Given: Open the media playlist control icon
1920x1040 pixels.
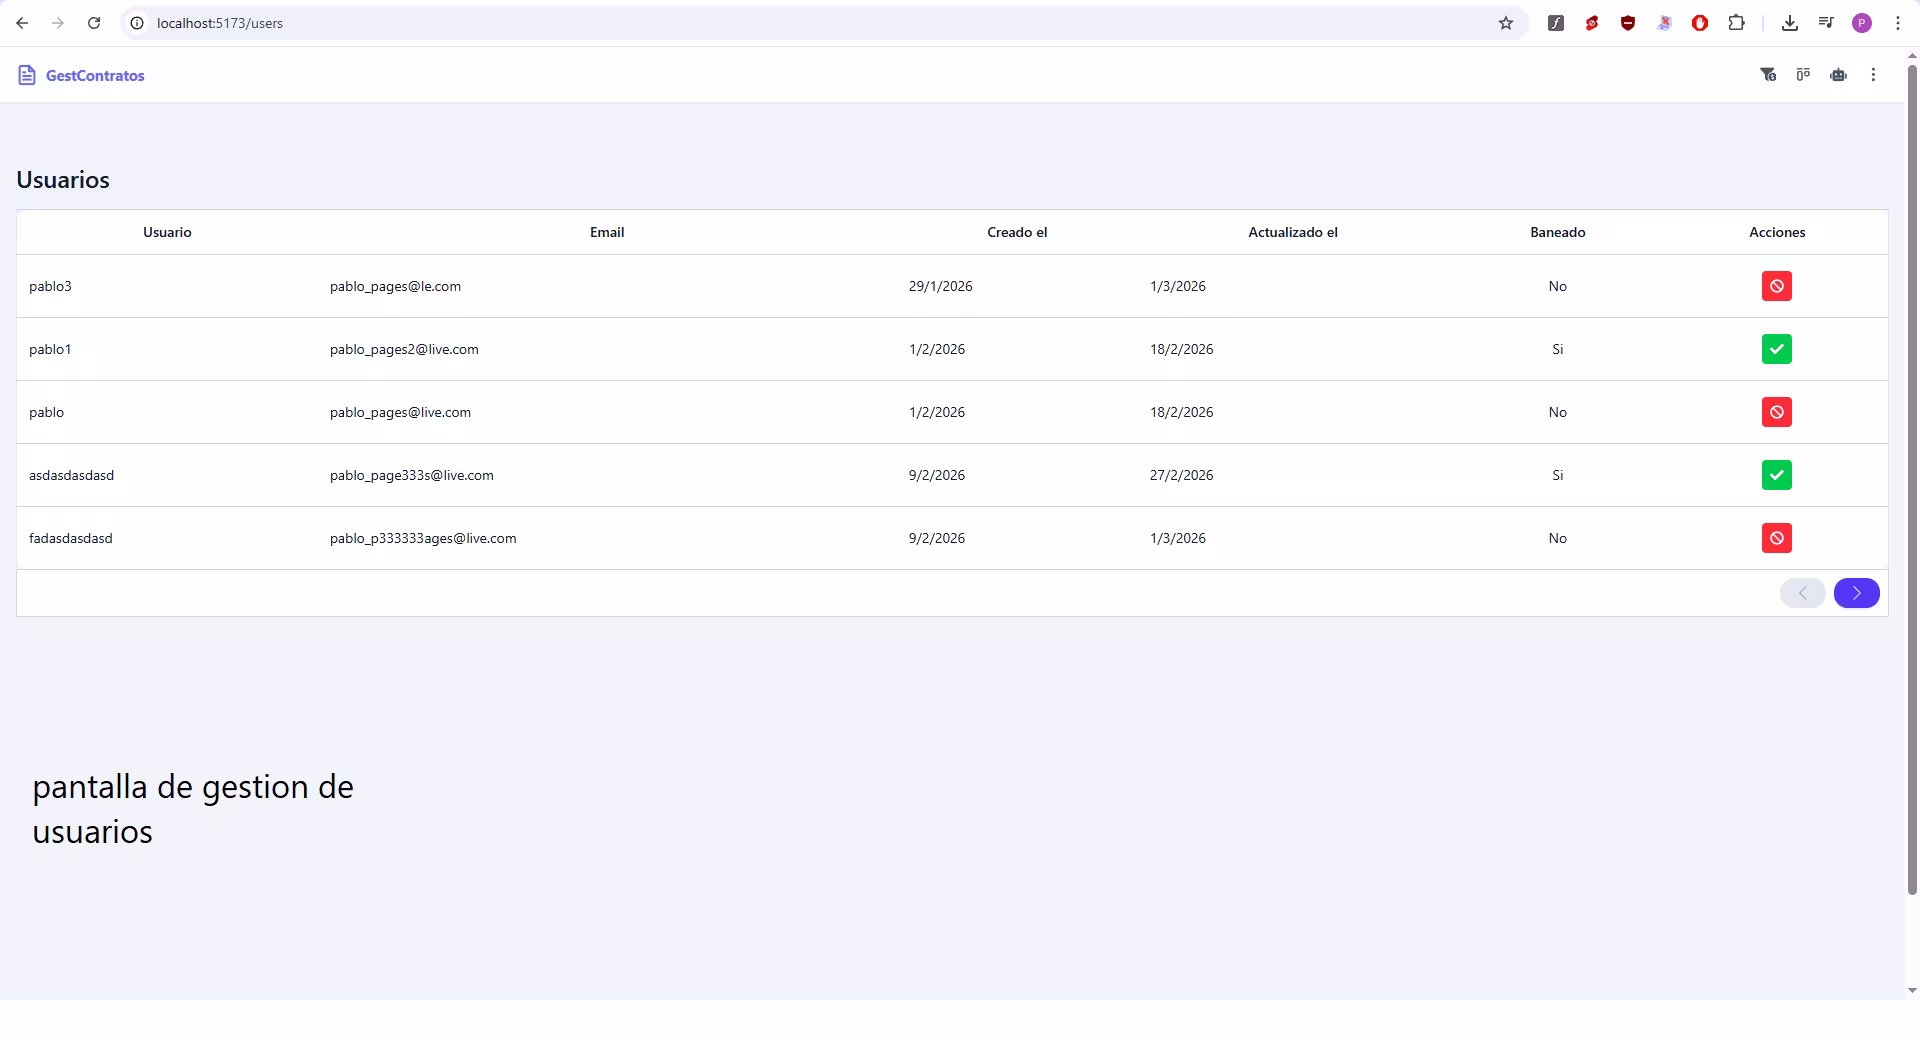Looking at the screenshot, I should point(1826,22).
